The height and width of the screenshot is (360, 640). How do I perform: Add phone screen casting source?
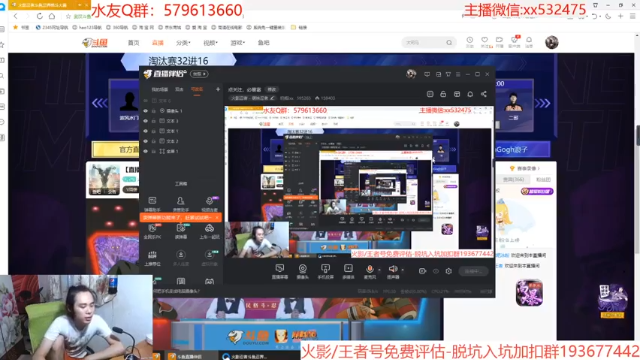click(325, 271)
